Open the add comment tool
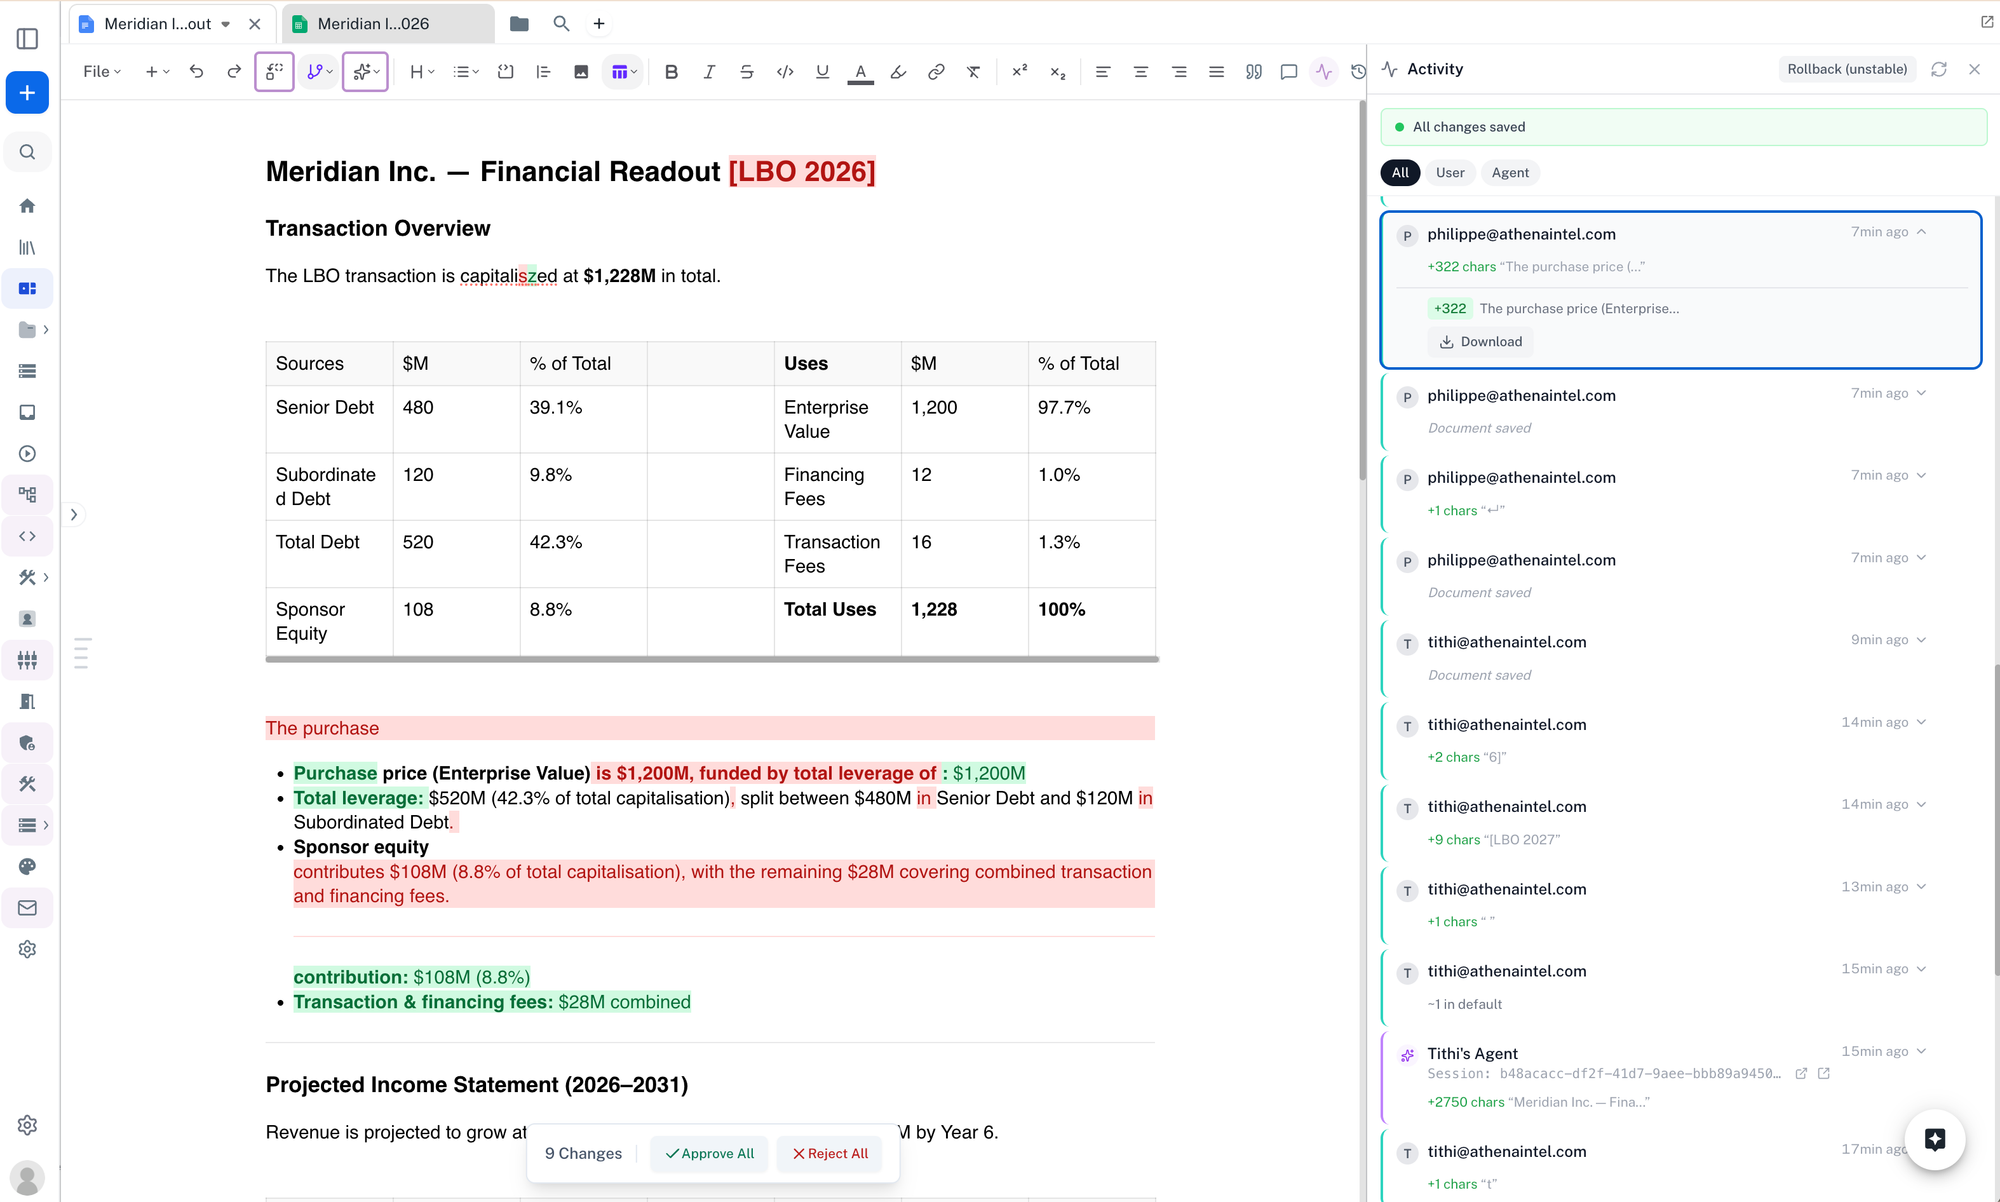Viewport: 2000px width, 1202px height. point(1289,72)
